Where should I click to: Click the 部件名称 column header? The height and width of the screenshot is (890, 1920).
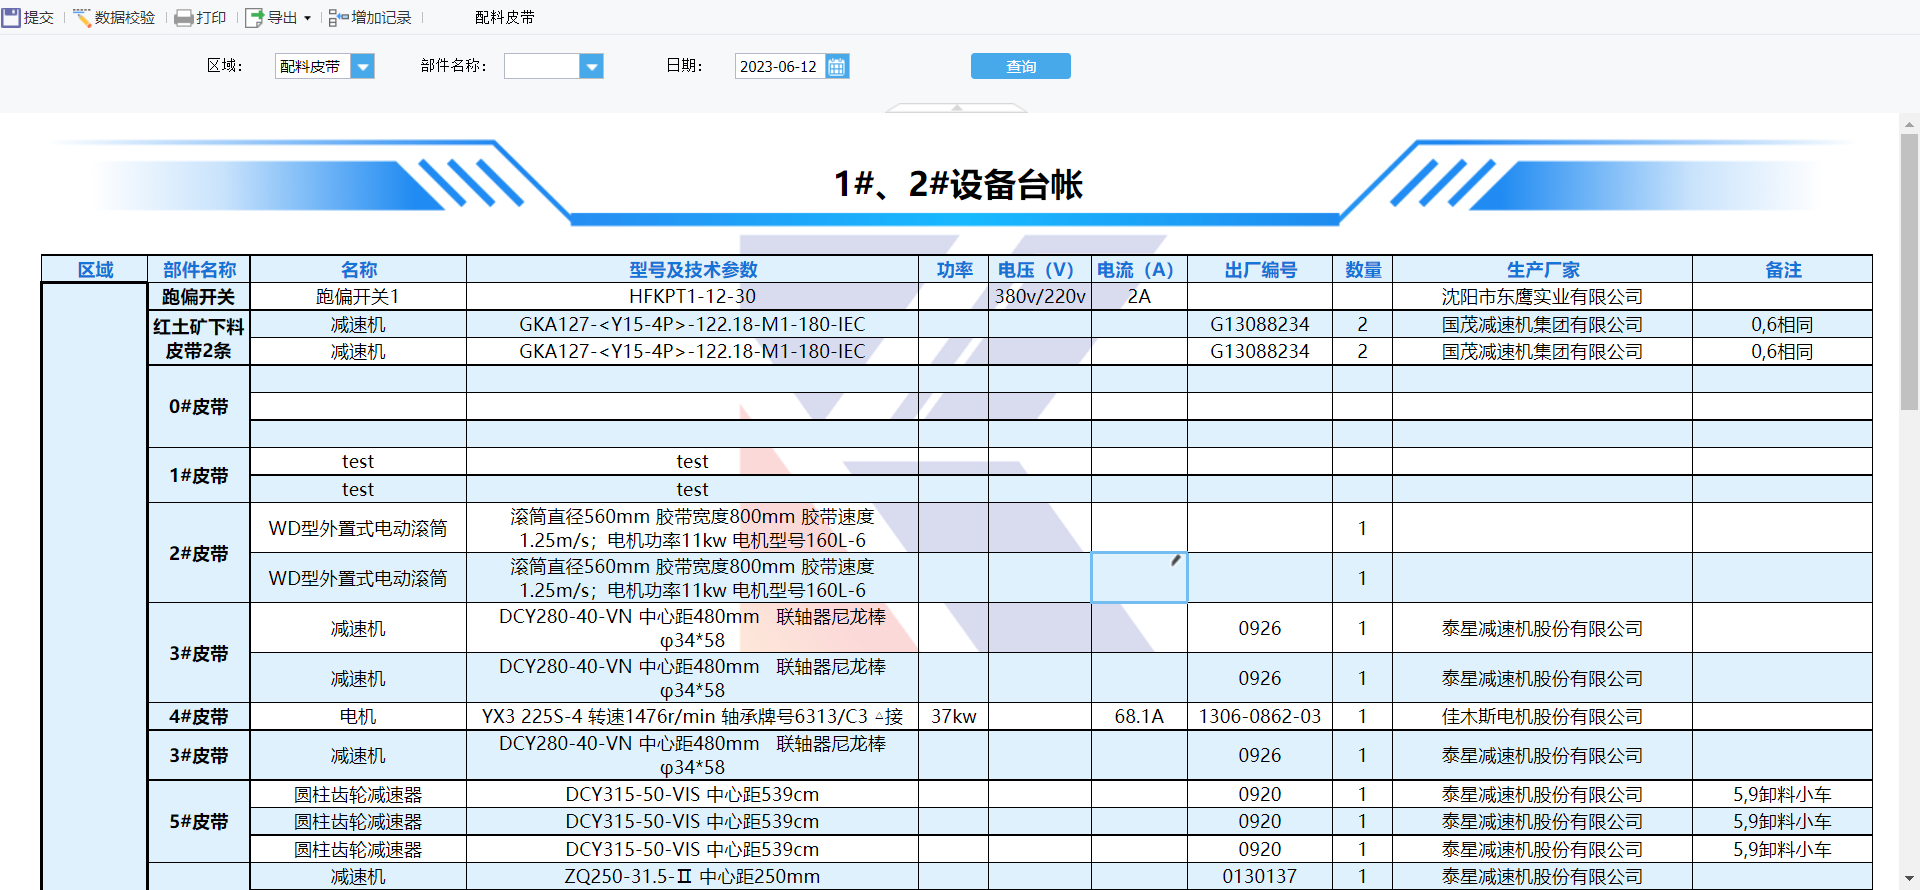point(199,269)
